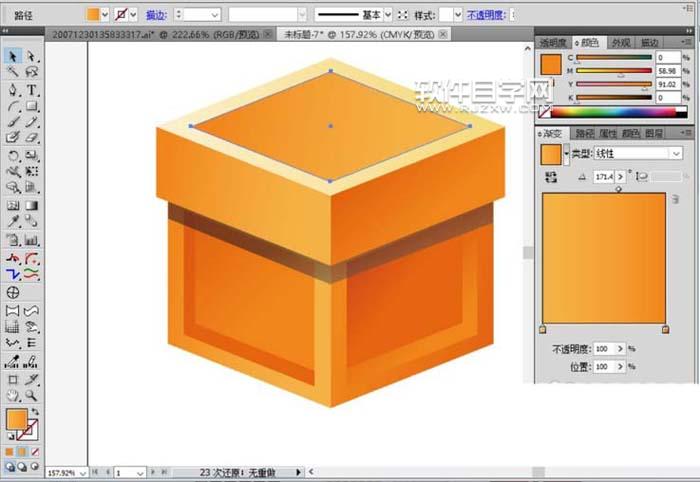Select the Blob Brush tool
The height and width of the screenshot is (482, 700).
[12, 137]
